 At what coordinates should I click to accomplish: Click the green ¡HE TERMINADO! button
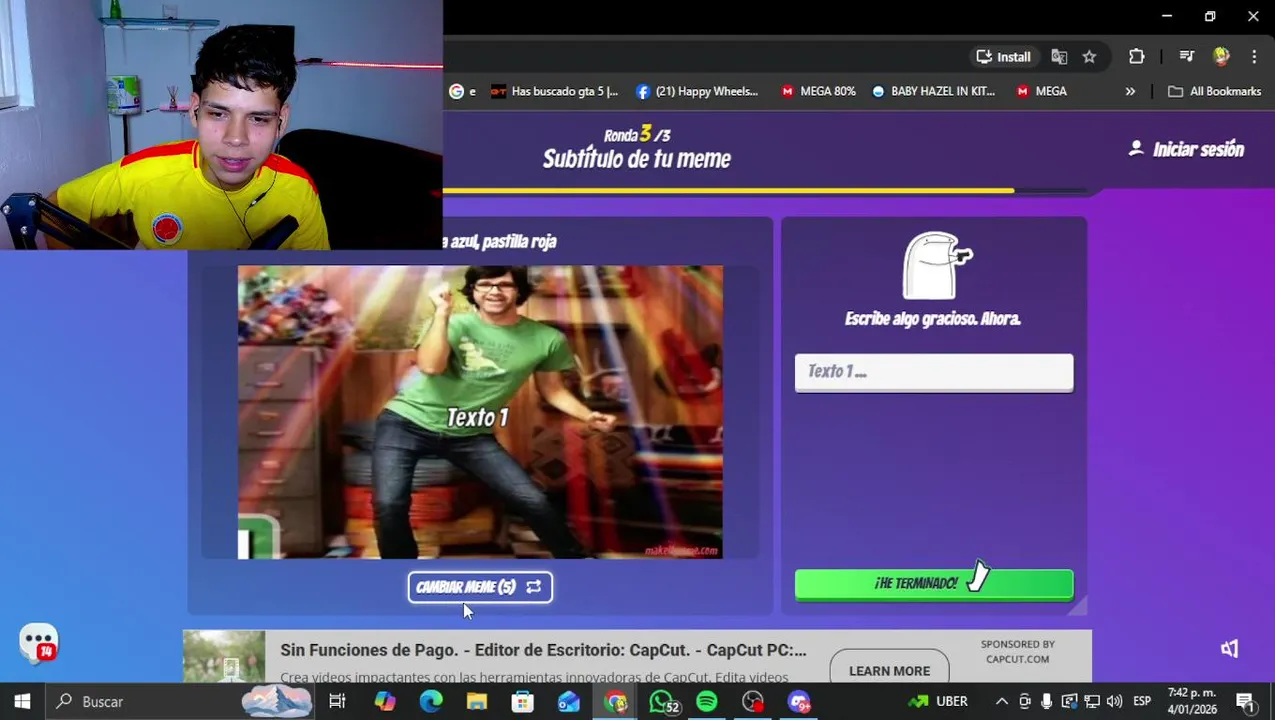tap(934, 584)
